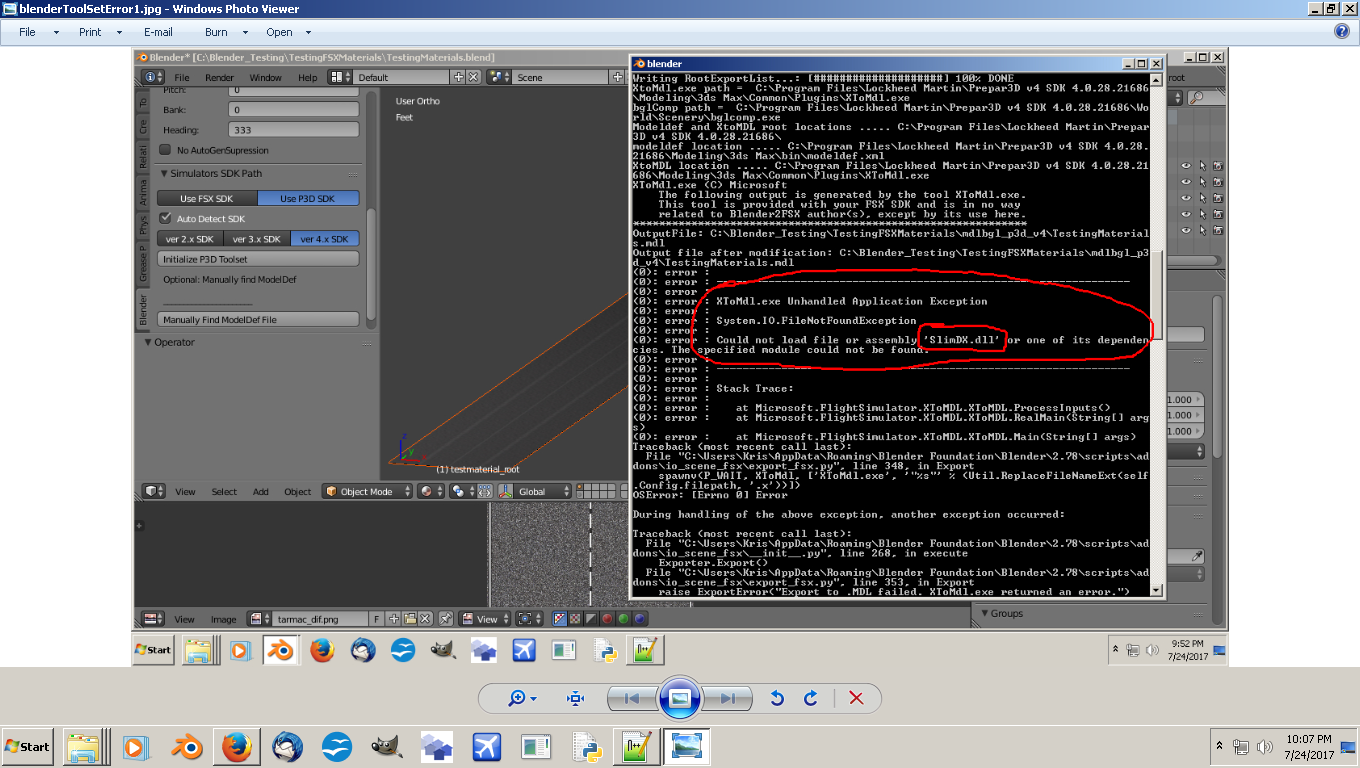
Task: Open the Blender Info editor type selector
Action: point(152,77)
